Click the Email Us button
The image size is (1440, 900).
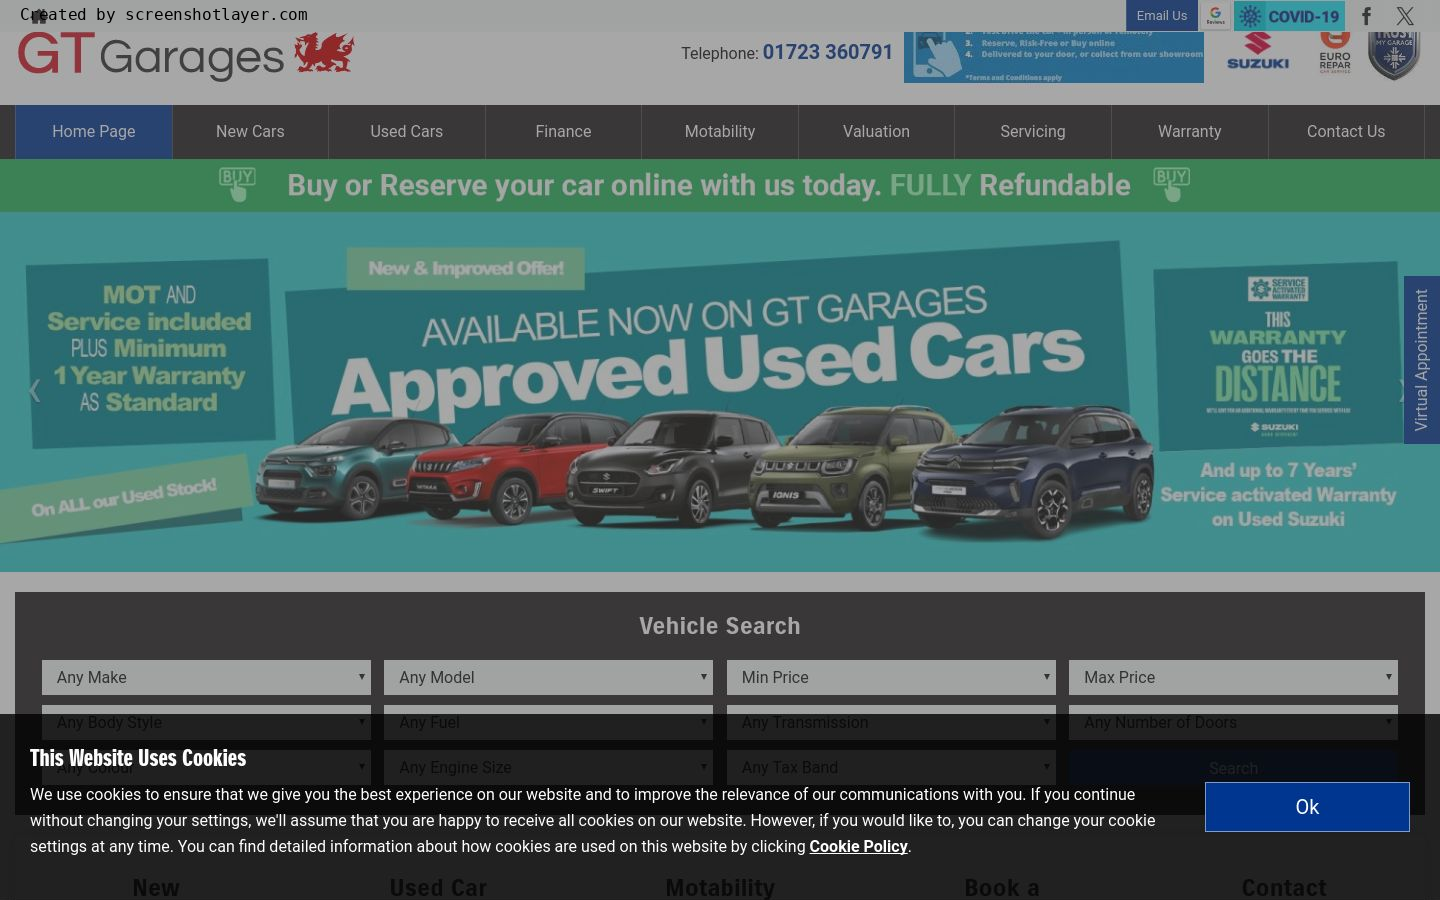[x=1161, y=16]
